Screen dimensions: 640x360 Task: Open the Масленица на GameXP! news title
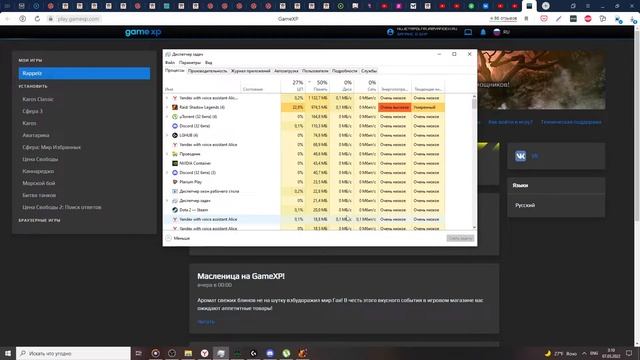(241, 276)
